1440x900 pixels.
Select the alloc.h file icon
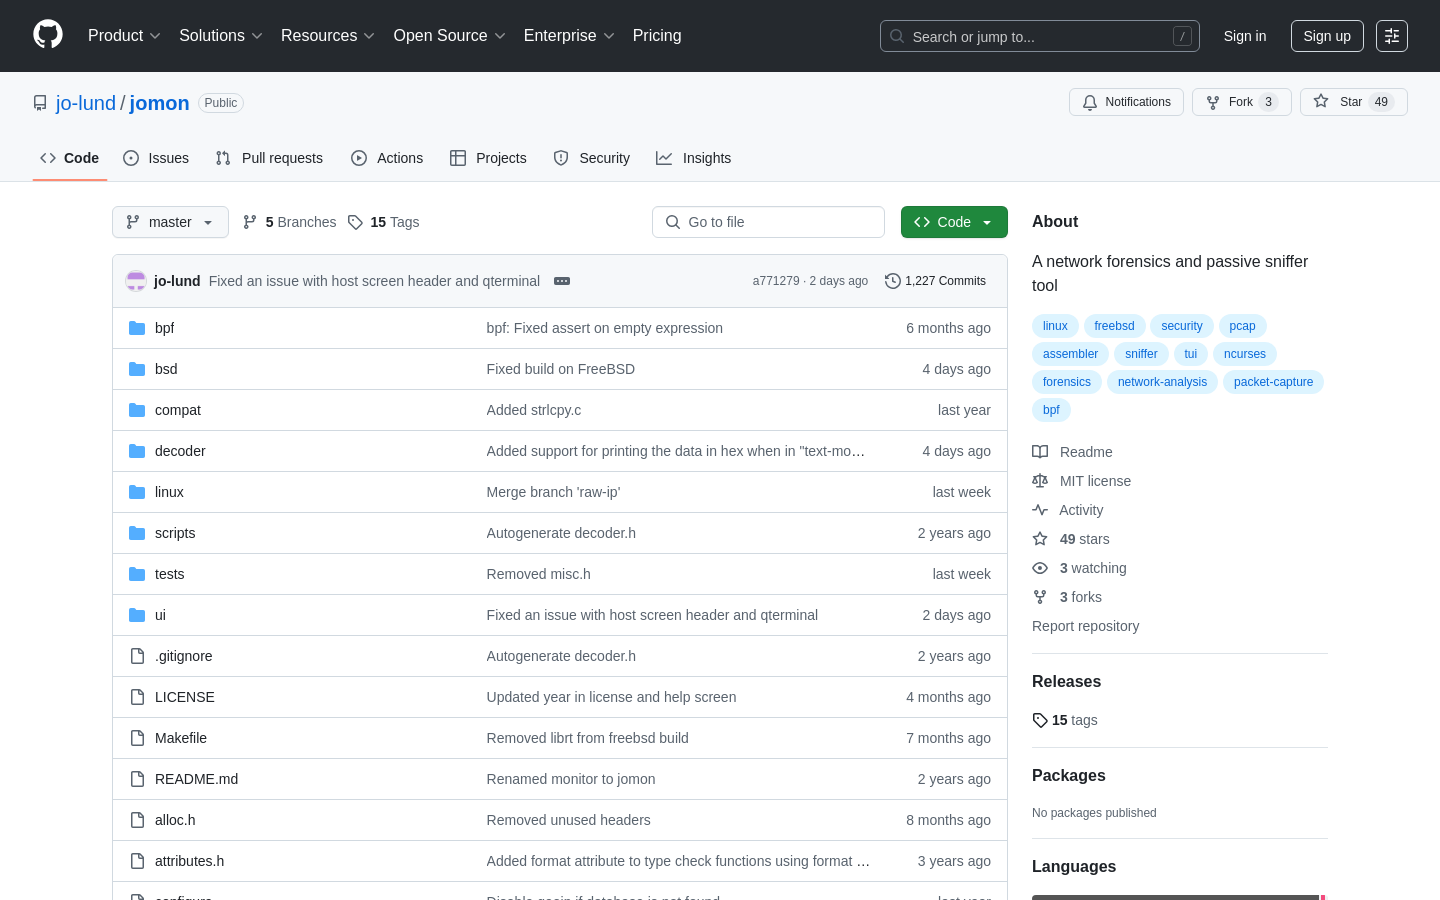coord(137,820)
